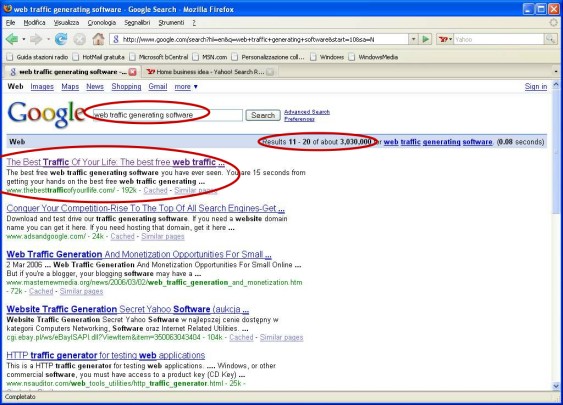Open the Shopping link
The height and width of the screenshot is (405, 563).
pos(126,87)
